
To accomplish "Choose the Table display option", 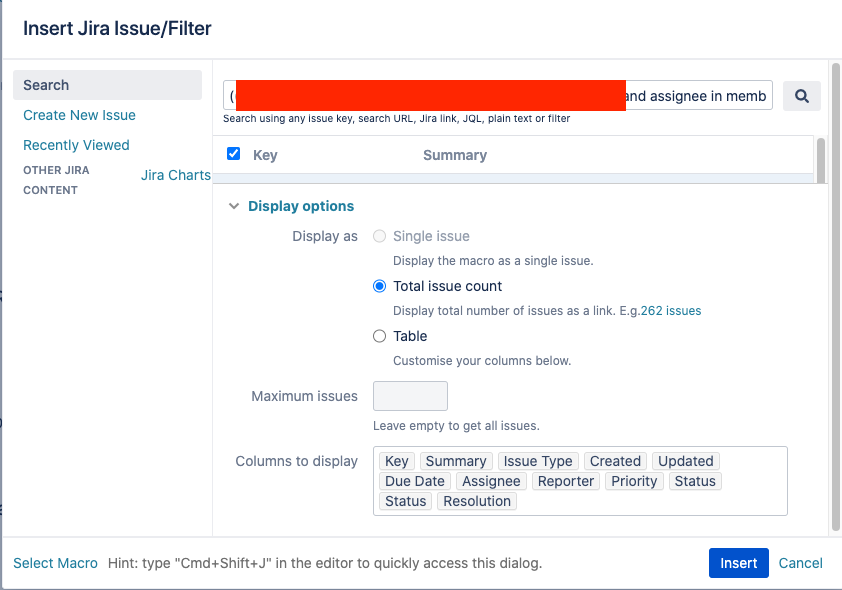I will 379,336.
